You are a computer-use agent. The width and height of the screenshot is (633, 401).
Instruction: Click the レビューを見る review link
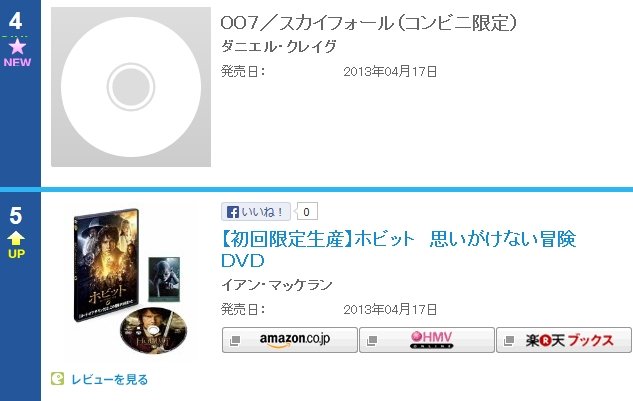109,379
